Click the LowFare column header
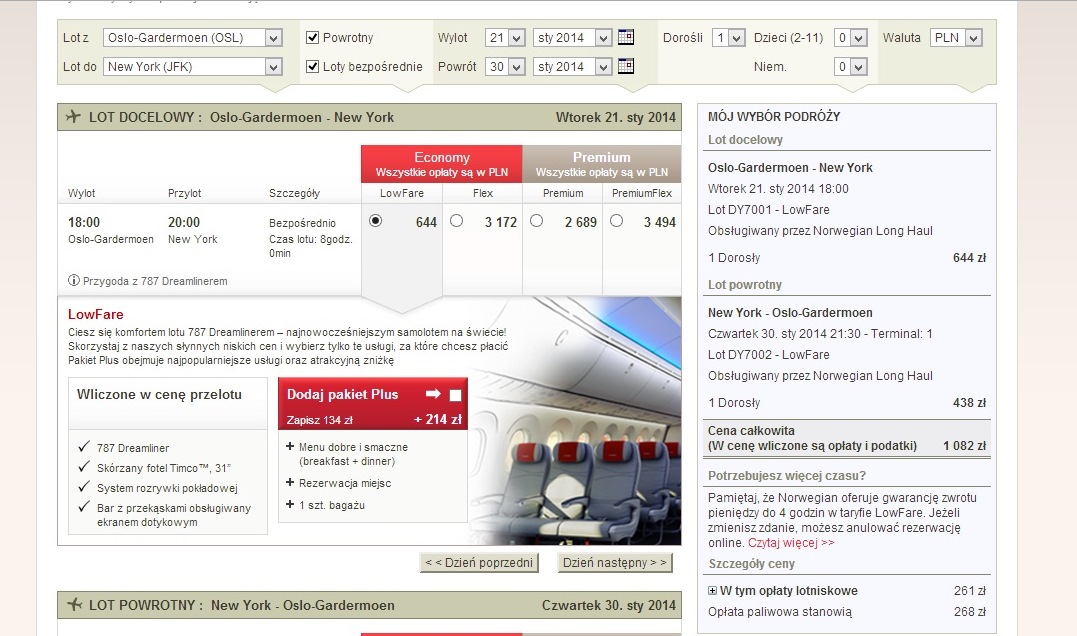This screenshot has width=1077, height=636. [402, 193]
